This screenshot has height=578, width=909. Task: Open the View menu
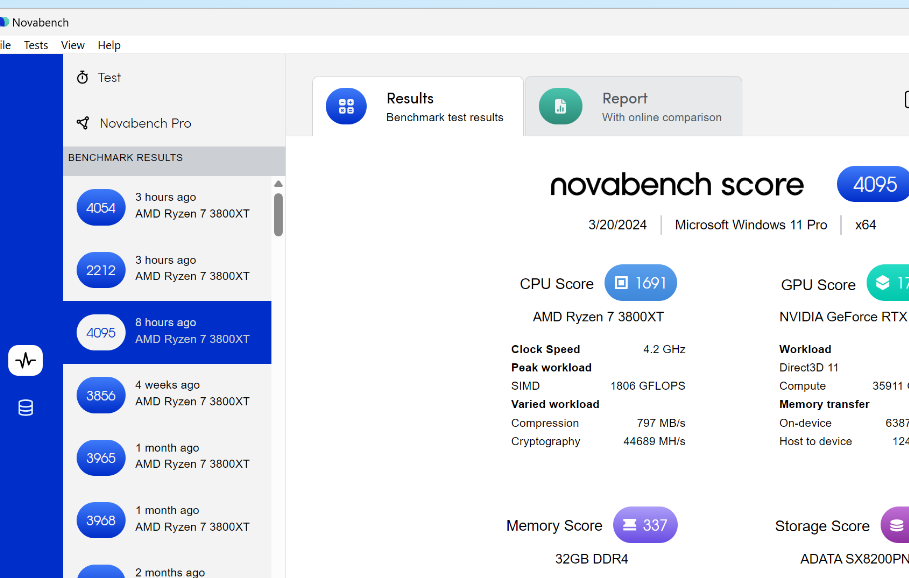point(72,44)
